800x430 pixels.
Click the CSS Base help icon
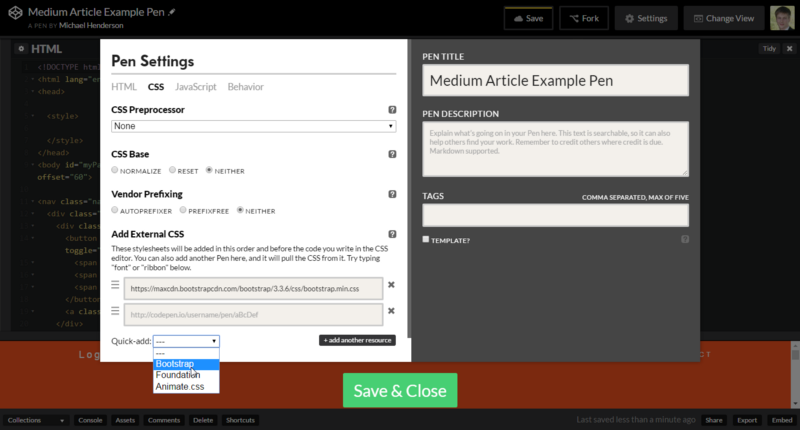pyautogui.click(x=392, y=155)
